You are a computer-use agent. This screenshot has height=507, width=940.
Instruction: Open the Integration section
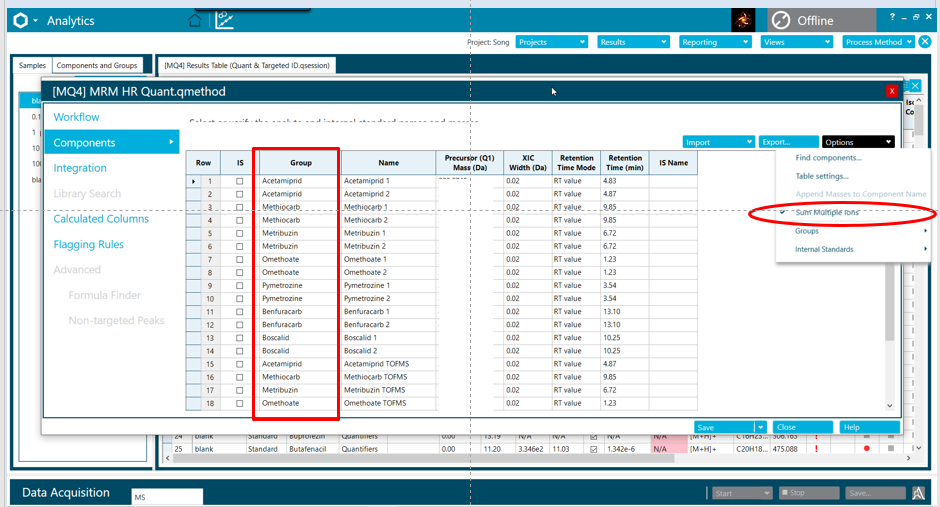(x=80, y=168)
